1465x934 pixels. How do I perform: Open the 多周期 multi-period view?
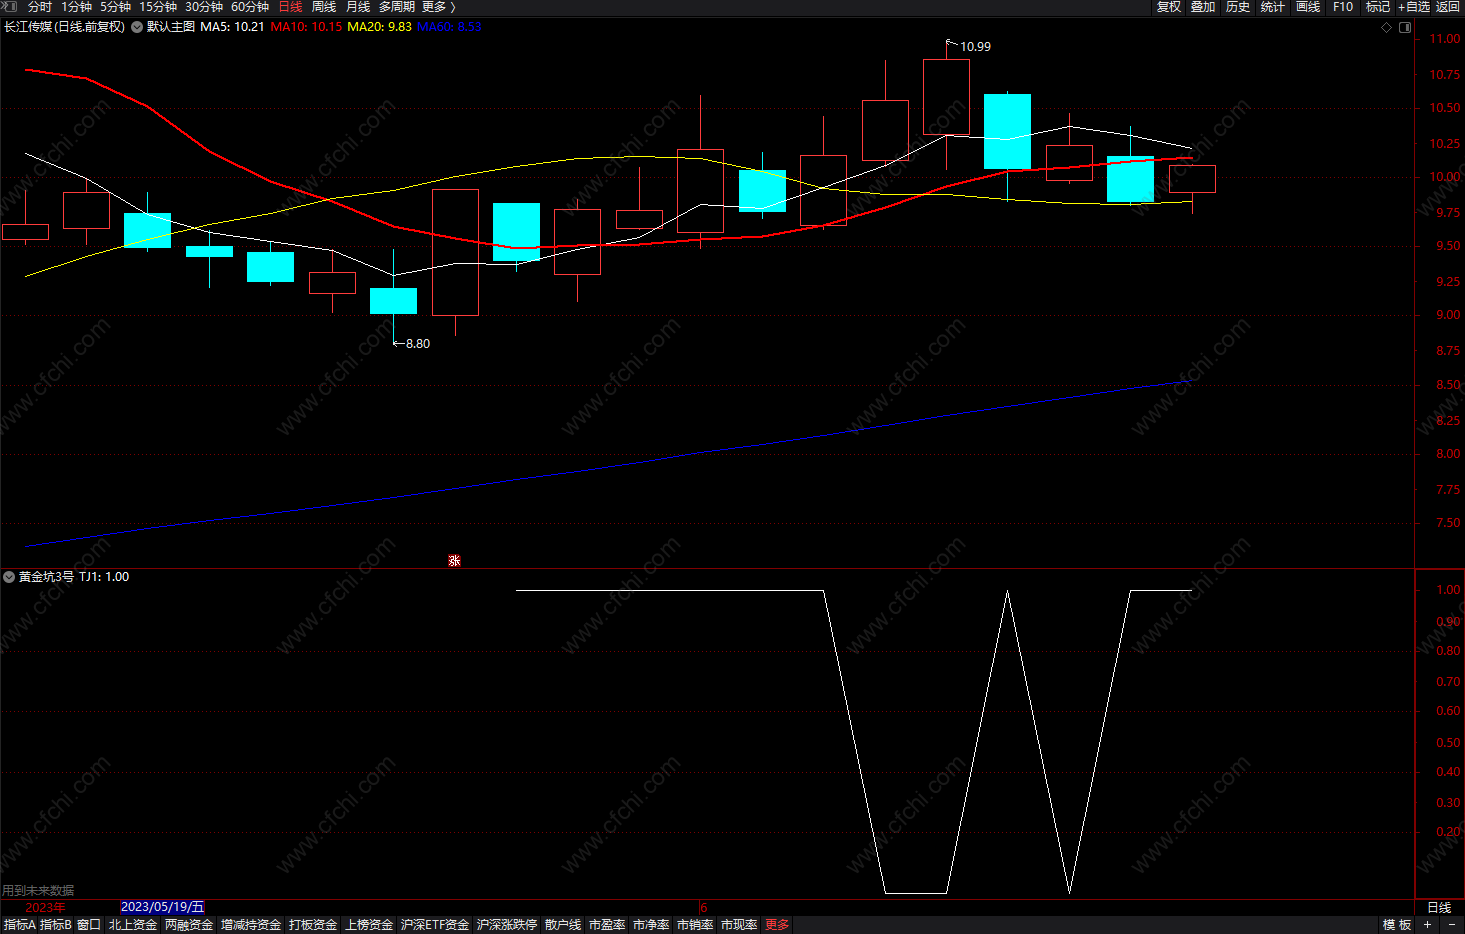click(397, 7)
